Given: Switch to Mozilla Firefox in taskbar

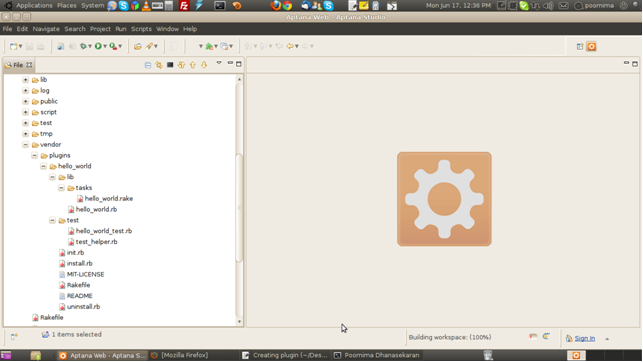Looking at the screenshot, I should [x=180, y=355].
